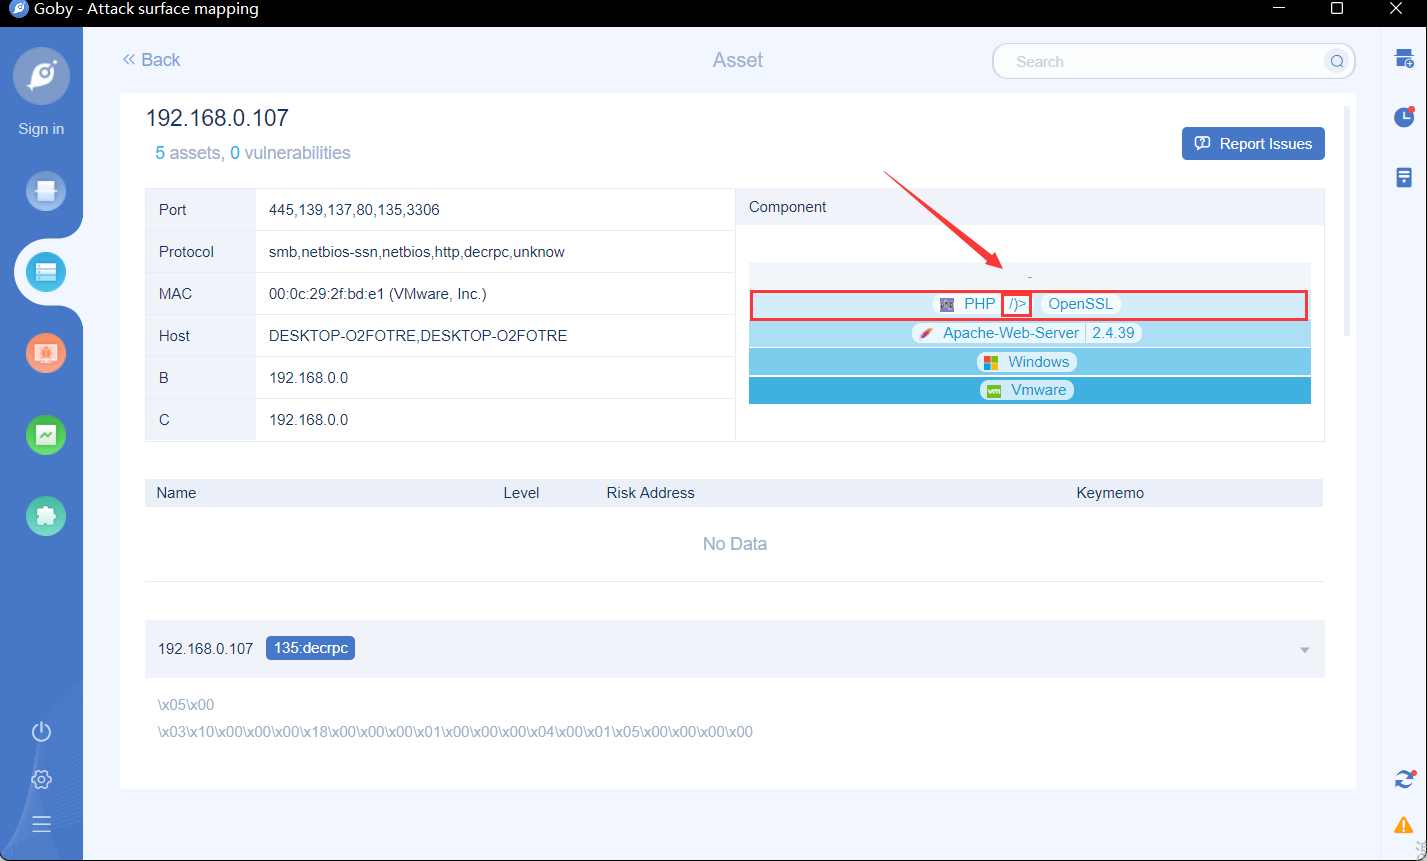Click the Name column header

176,493
